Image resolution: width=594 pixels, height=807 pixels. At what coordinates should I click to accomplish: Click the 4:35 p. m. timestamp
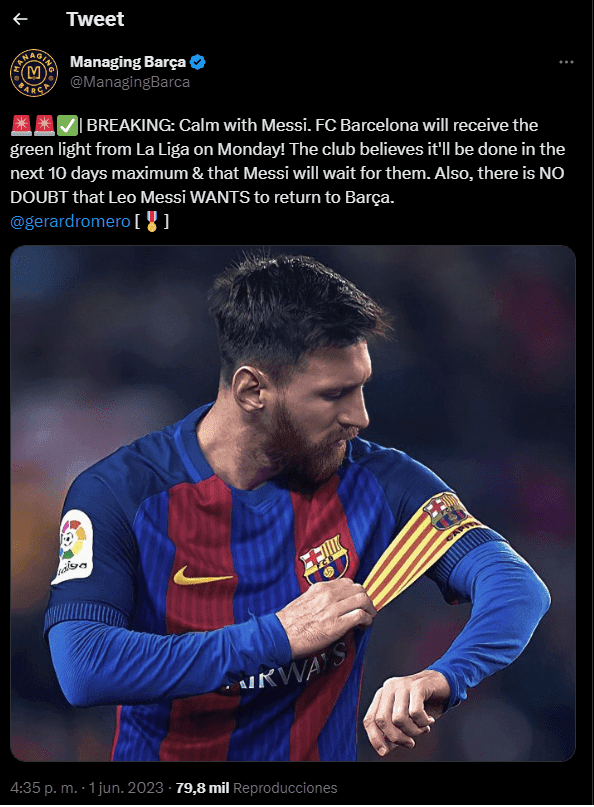click(44, 787)
